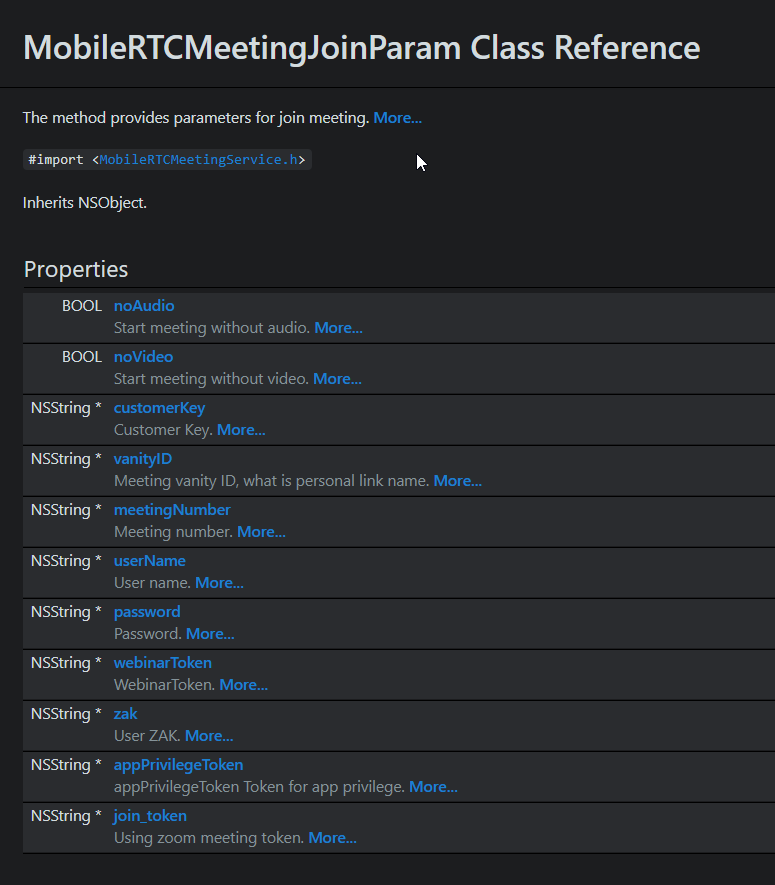This screenshot has width=775, height=885.
Task: Go to customerKey property details
Action: (x=159, y=408)
